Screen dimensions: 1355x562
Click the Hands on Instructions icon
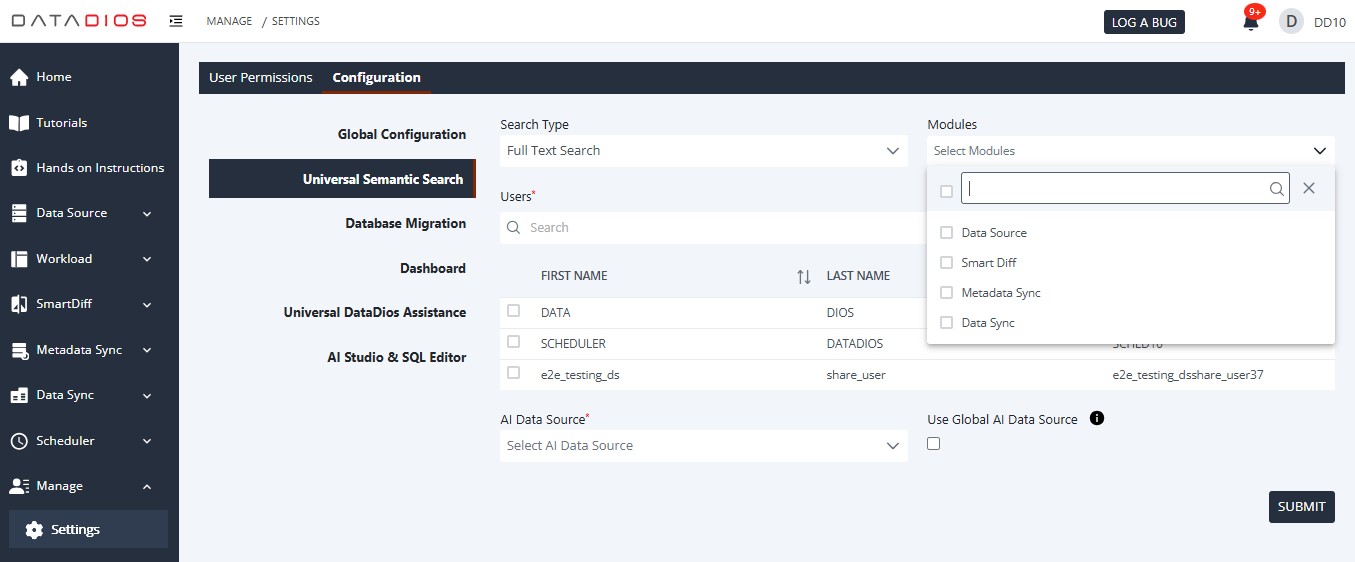pos(19,168)
